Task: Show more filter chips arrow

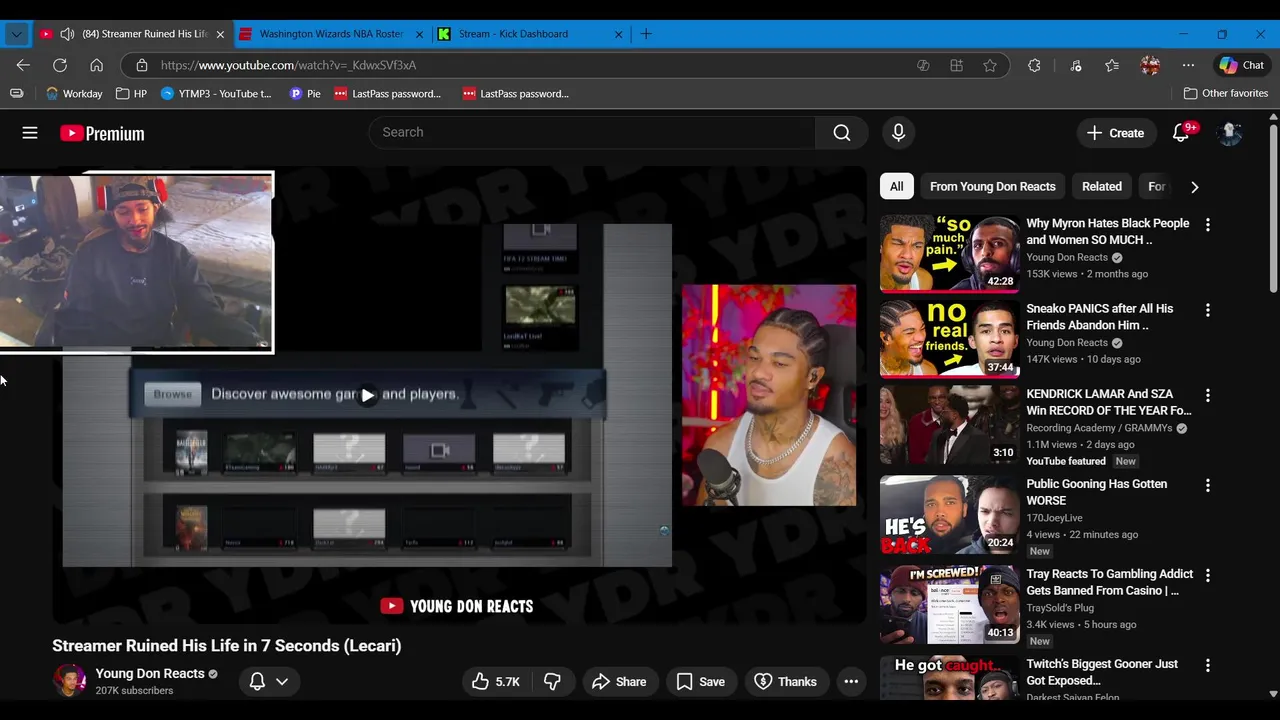Action: 1194,187
